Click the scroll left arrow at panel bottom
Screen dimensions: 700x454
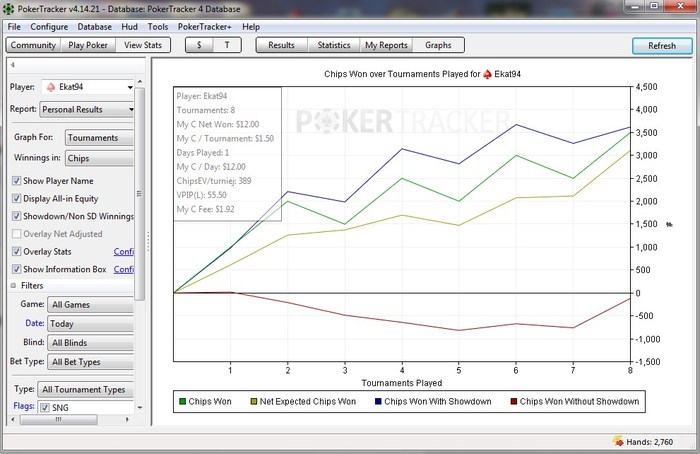pos(12,420)
